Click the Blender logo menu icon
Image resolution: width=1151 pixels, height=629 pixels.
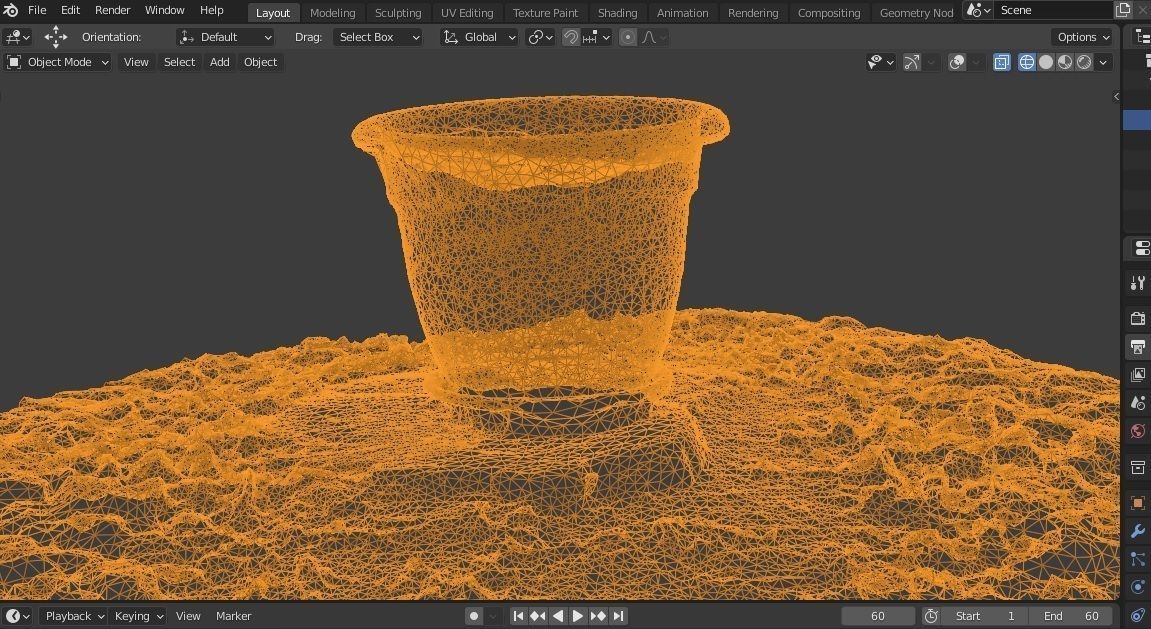tap(11, 10)
